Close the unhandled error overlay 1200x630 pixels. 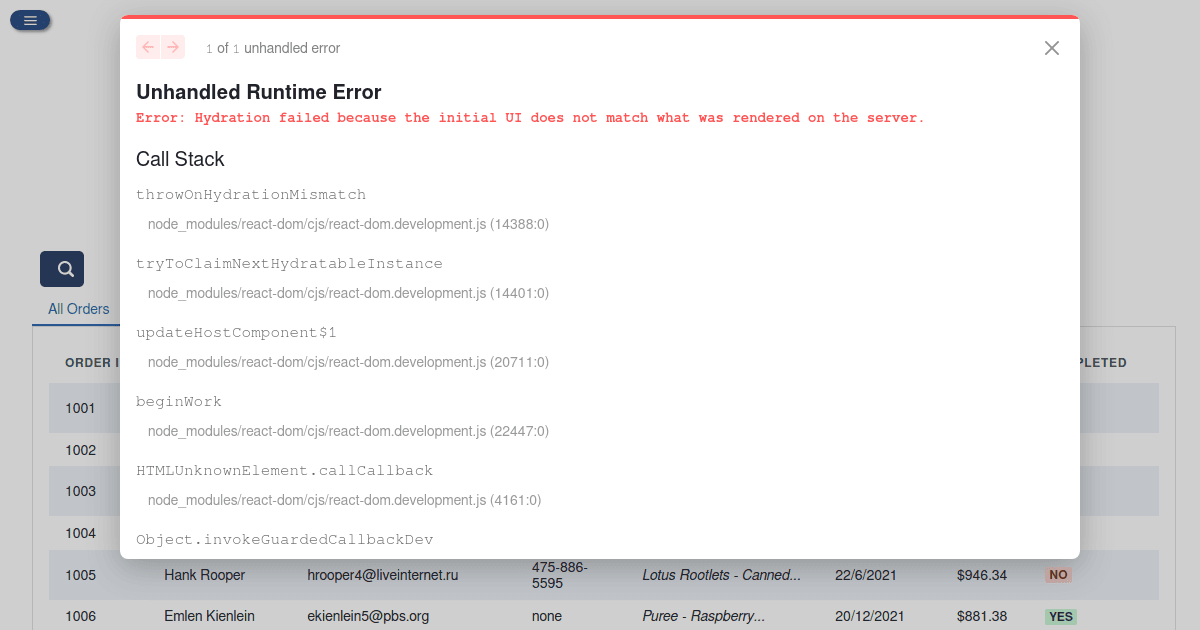pos(1051,48)
